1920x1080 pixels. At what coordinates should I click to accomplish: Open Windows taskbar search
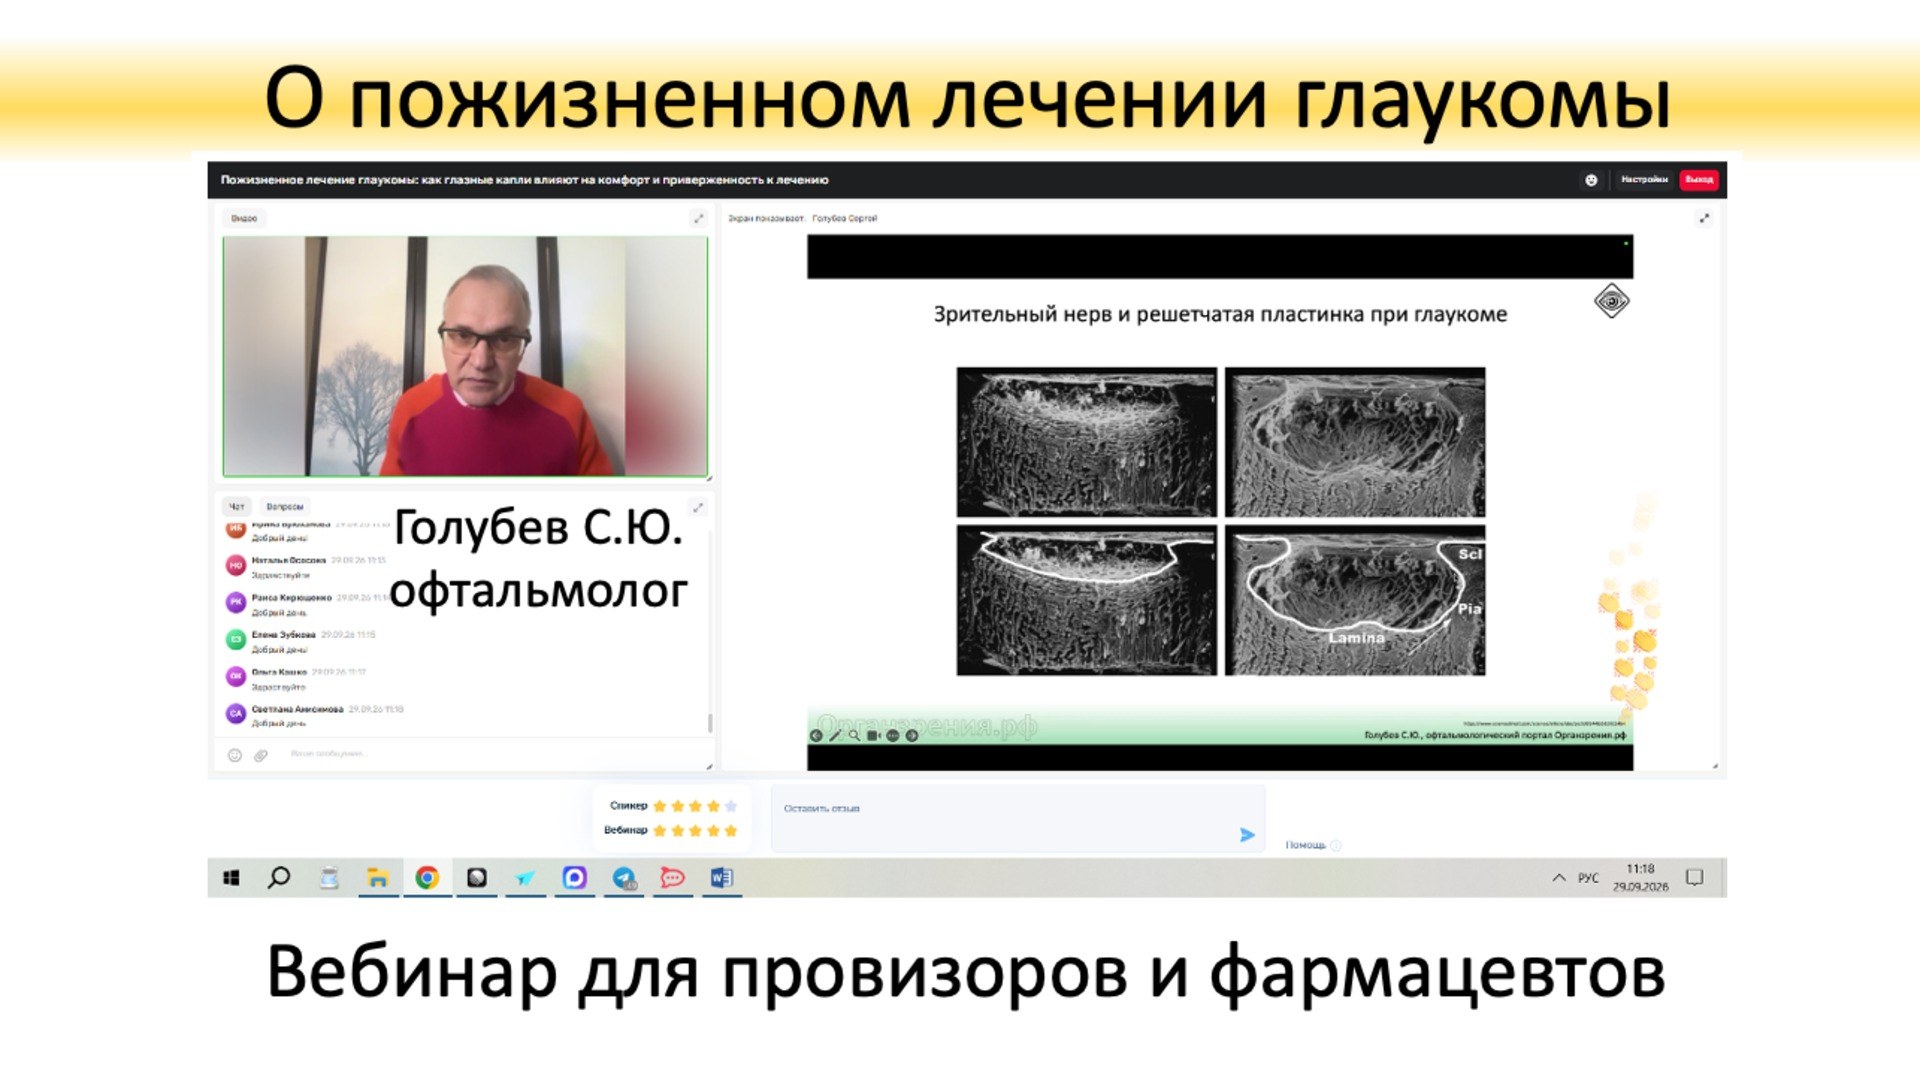pyautogui.click(x=279, y=878)
